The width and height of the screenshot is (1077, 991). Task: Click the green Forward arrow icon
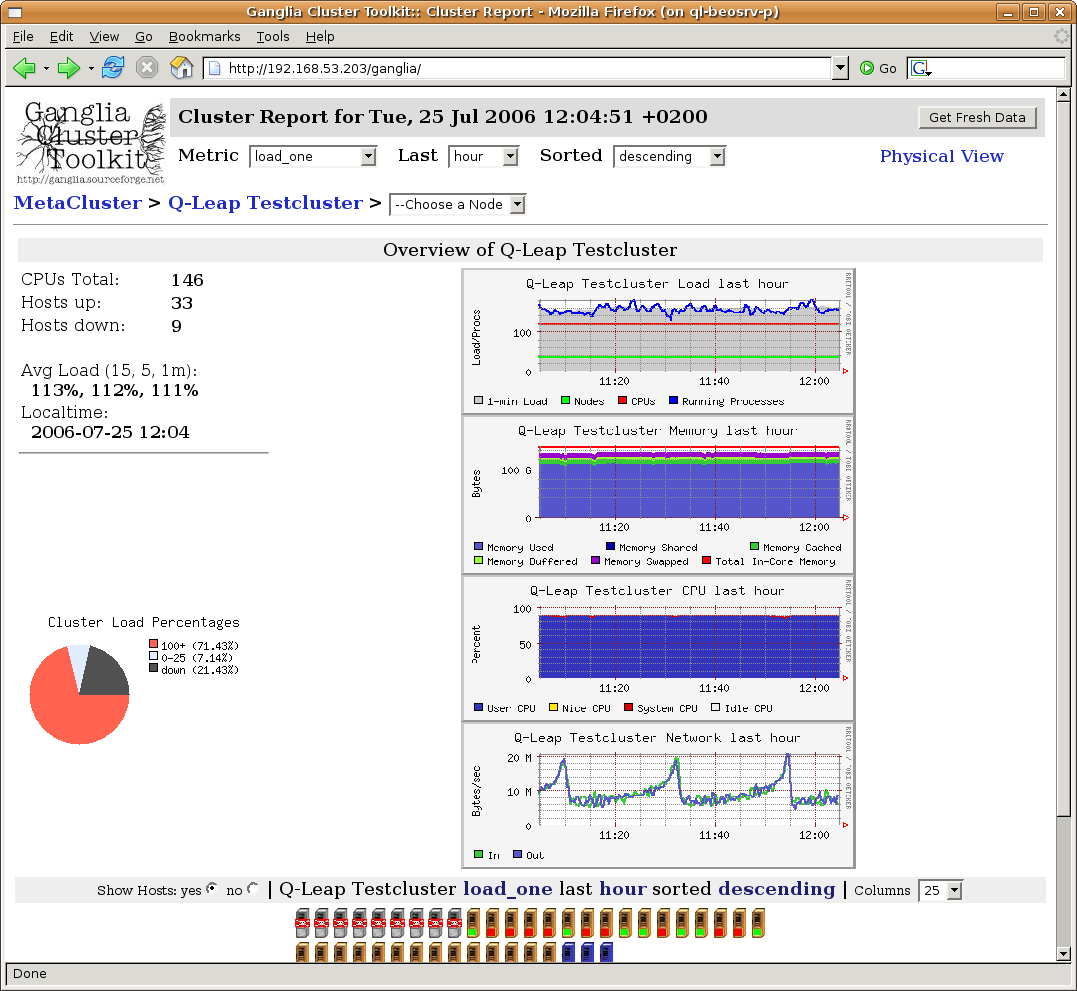(x=68, y=68)
